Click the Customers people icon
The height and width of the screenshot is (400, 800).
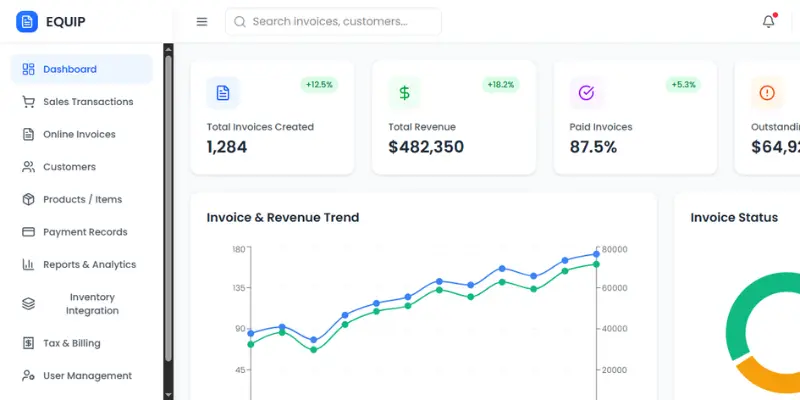(x=28, y=167)
